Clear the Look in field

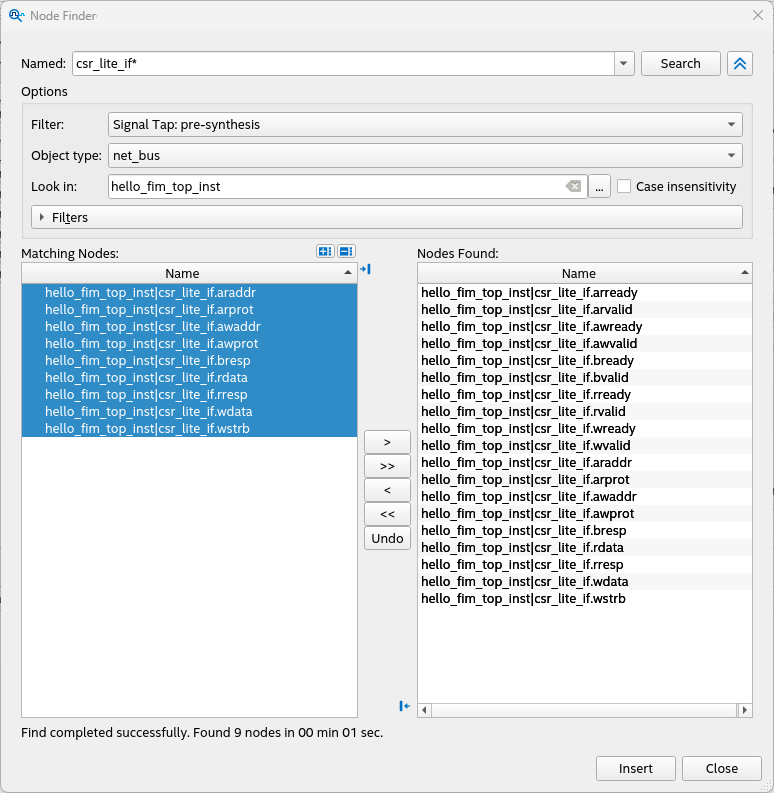click(x=573, y=187)
